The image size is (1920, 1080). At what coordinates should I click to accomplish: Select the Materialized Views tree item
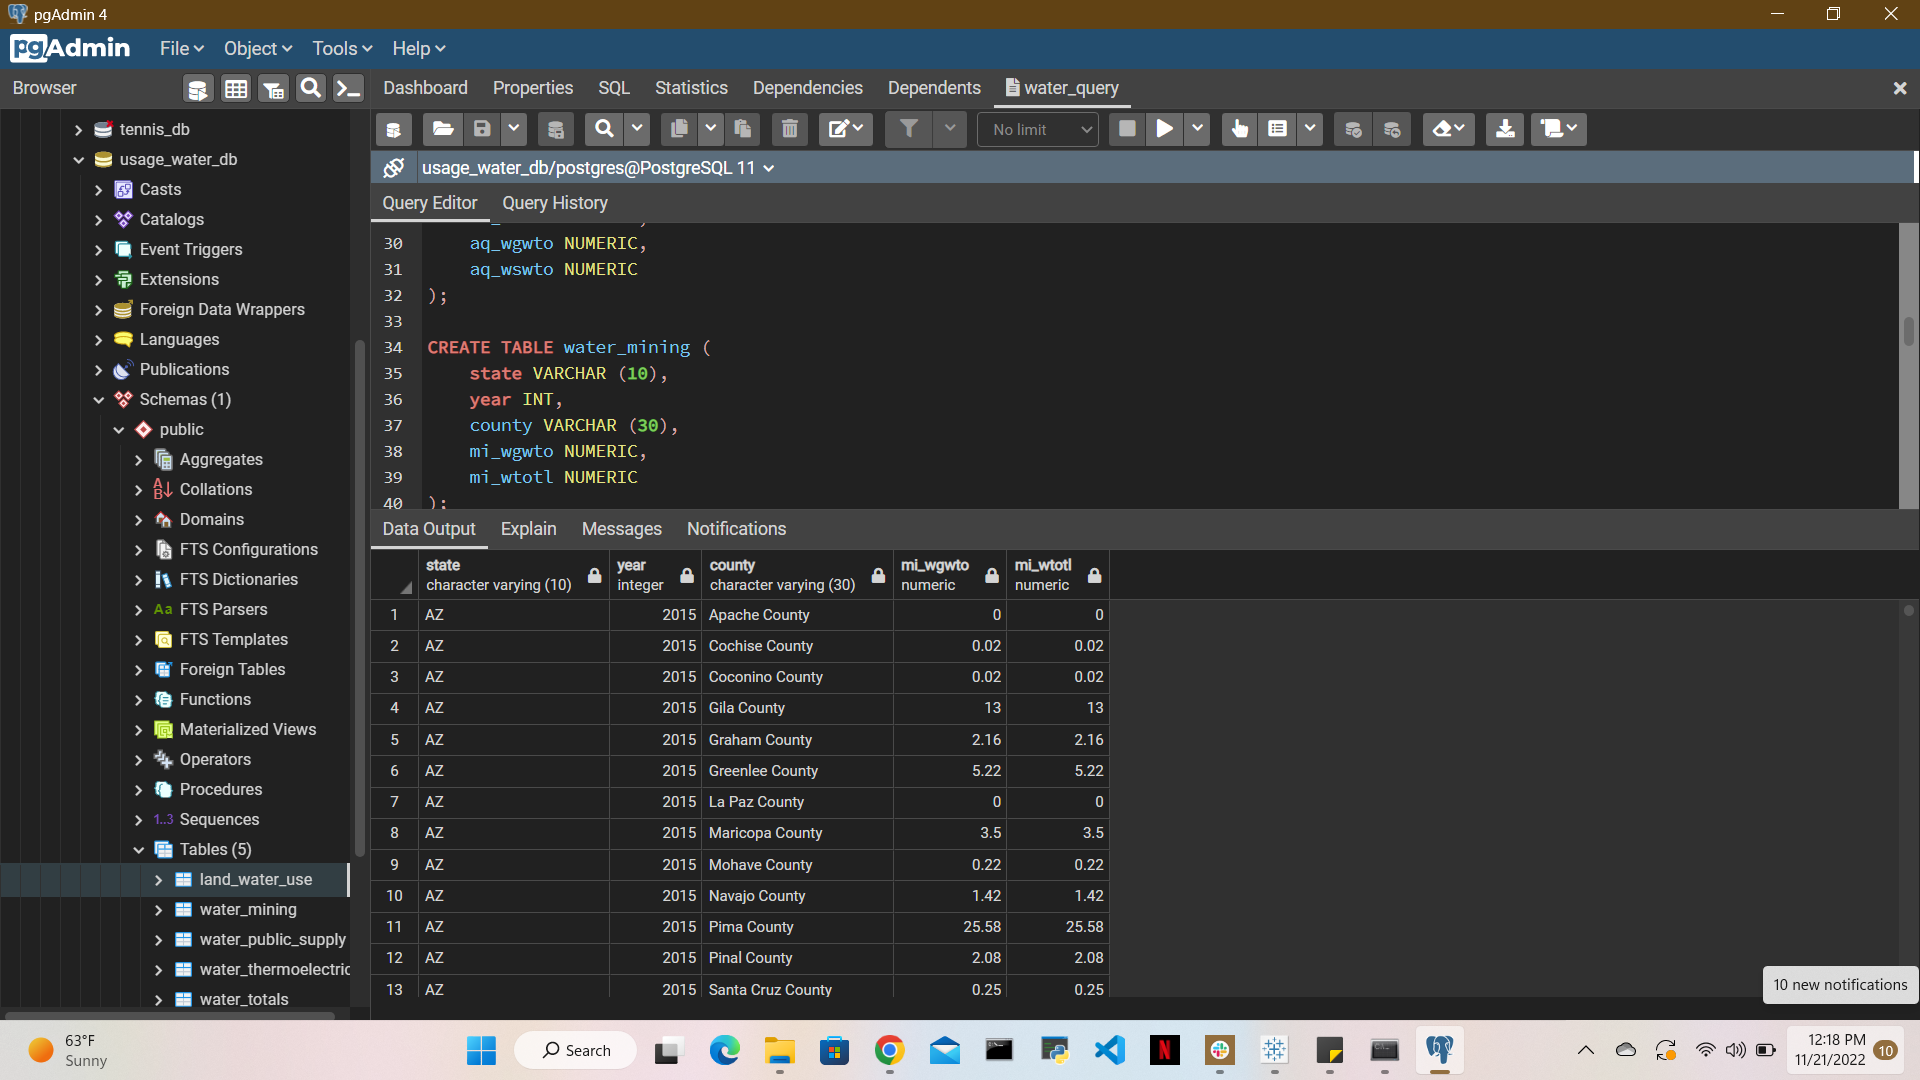(247, 730)
